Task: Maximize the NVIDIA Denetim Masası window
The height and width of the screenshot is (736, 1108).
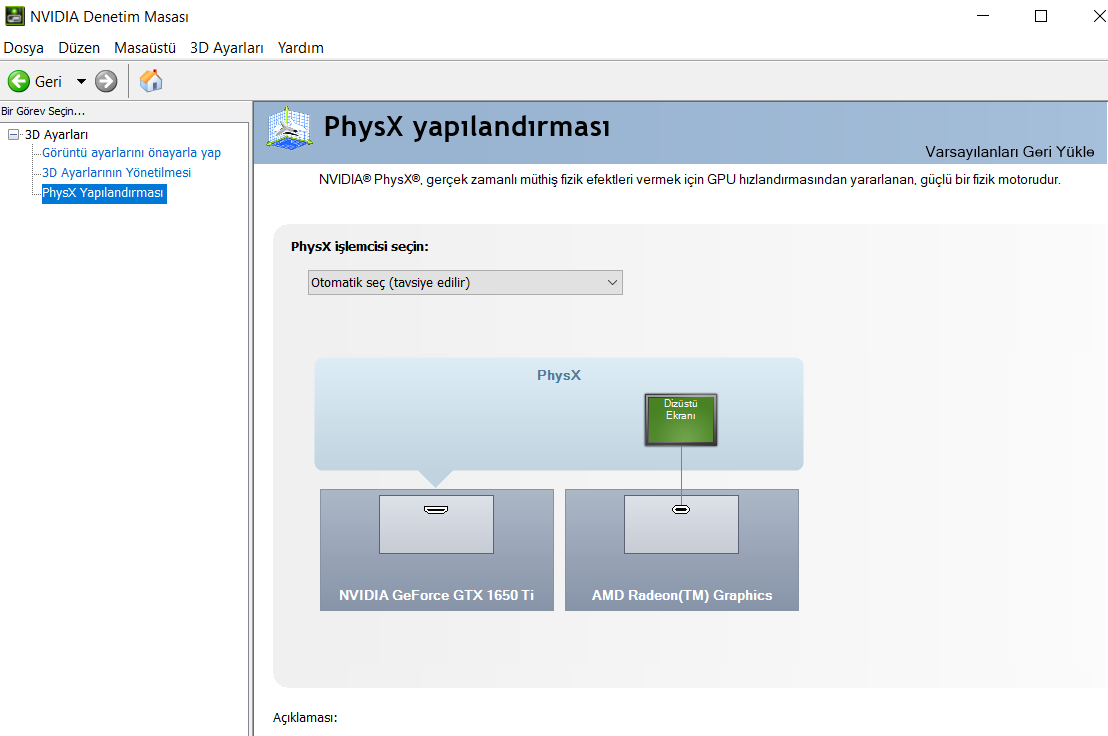Action: tap(1041, 16)
